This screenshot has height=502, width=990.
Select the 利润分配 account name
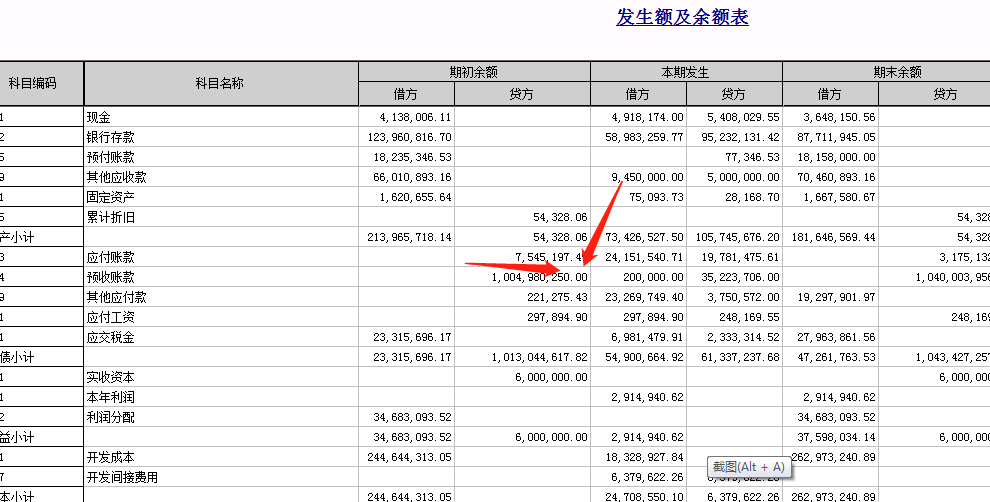click(x=110, y=417)
